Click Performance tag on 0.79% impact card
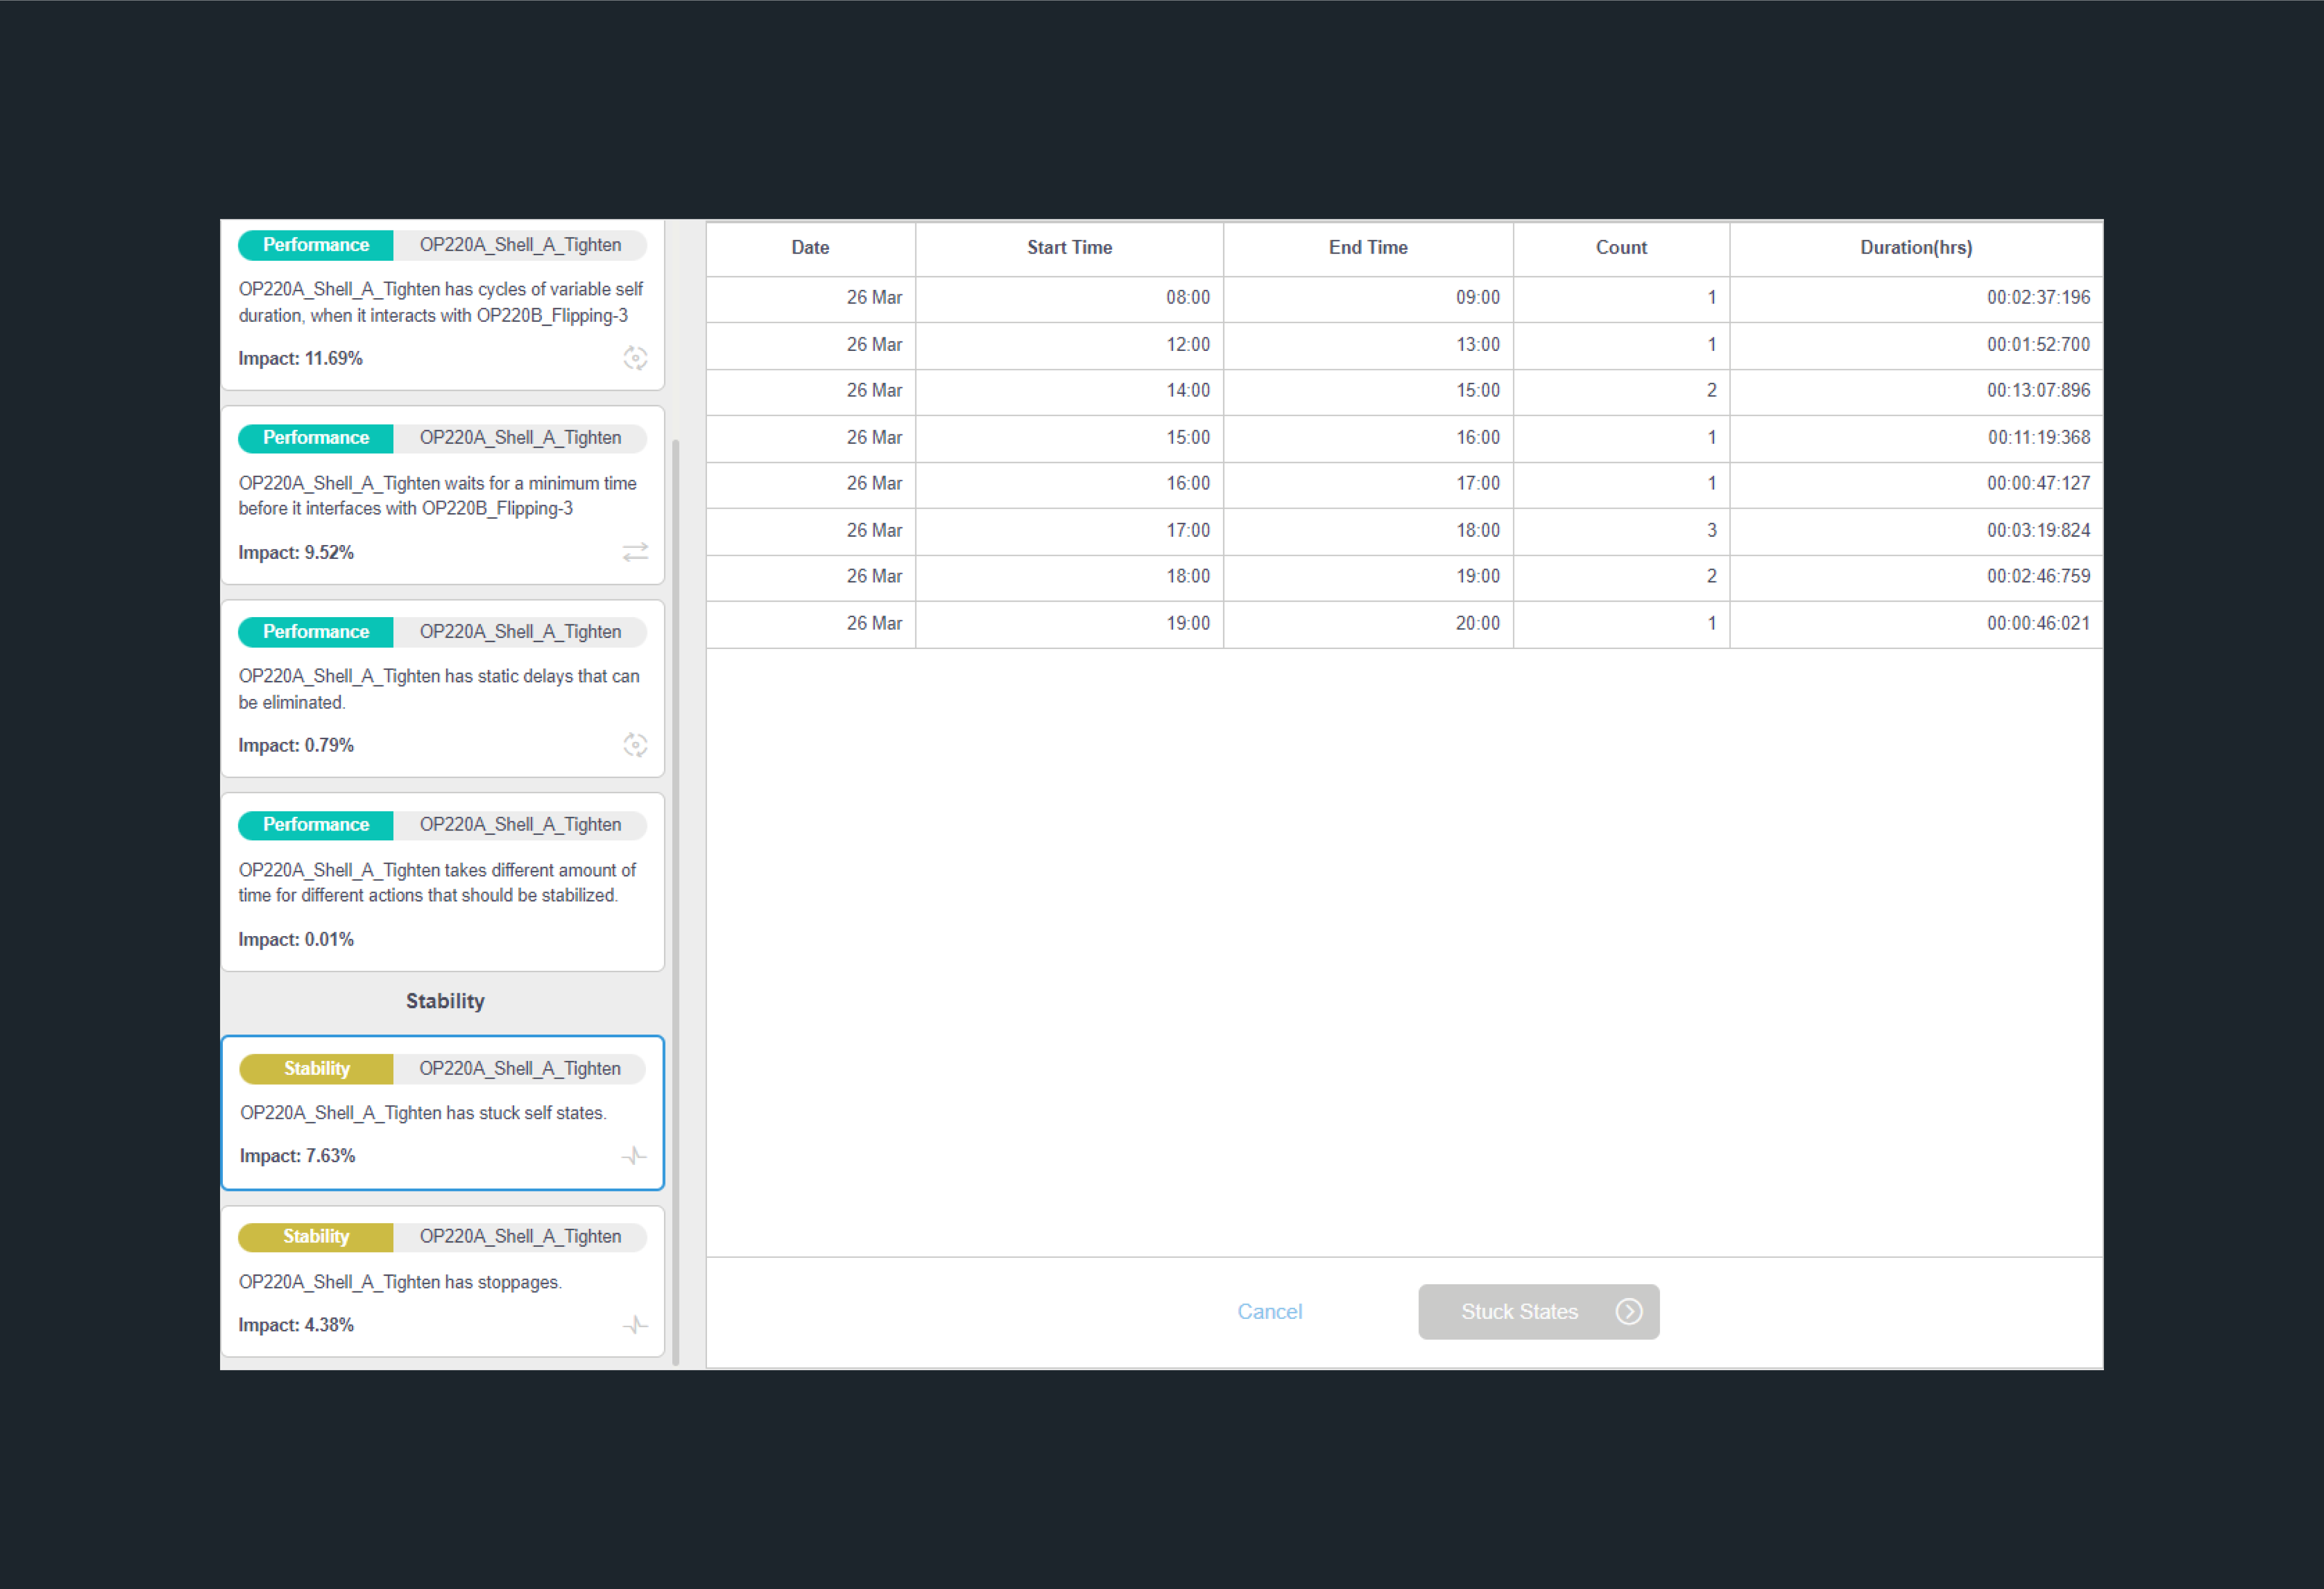Viewport: 2324px width, 1589px height. pyautogui.click(x=316, y=632)
